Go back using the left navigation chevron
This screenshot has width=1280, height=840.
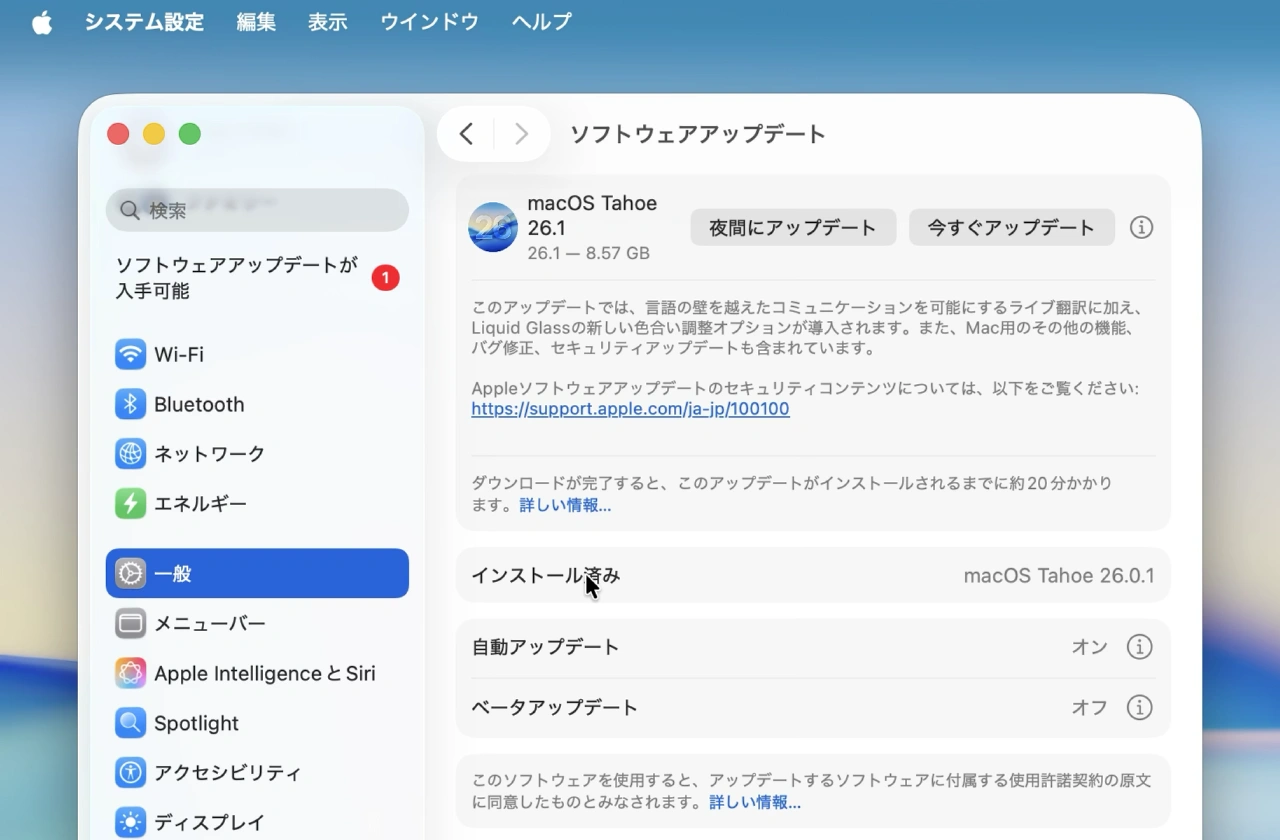click(464, 133)
